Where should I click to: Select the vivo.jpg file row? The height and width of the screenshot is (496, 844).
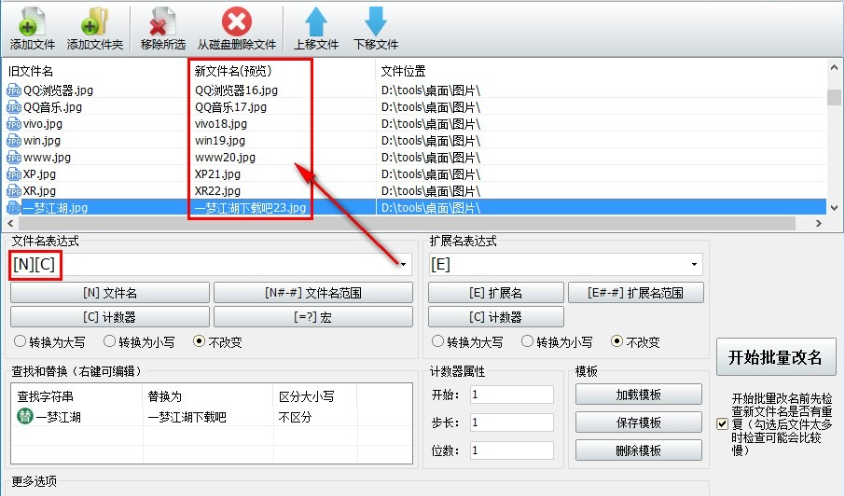[x=414, y=124]
